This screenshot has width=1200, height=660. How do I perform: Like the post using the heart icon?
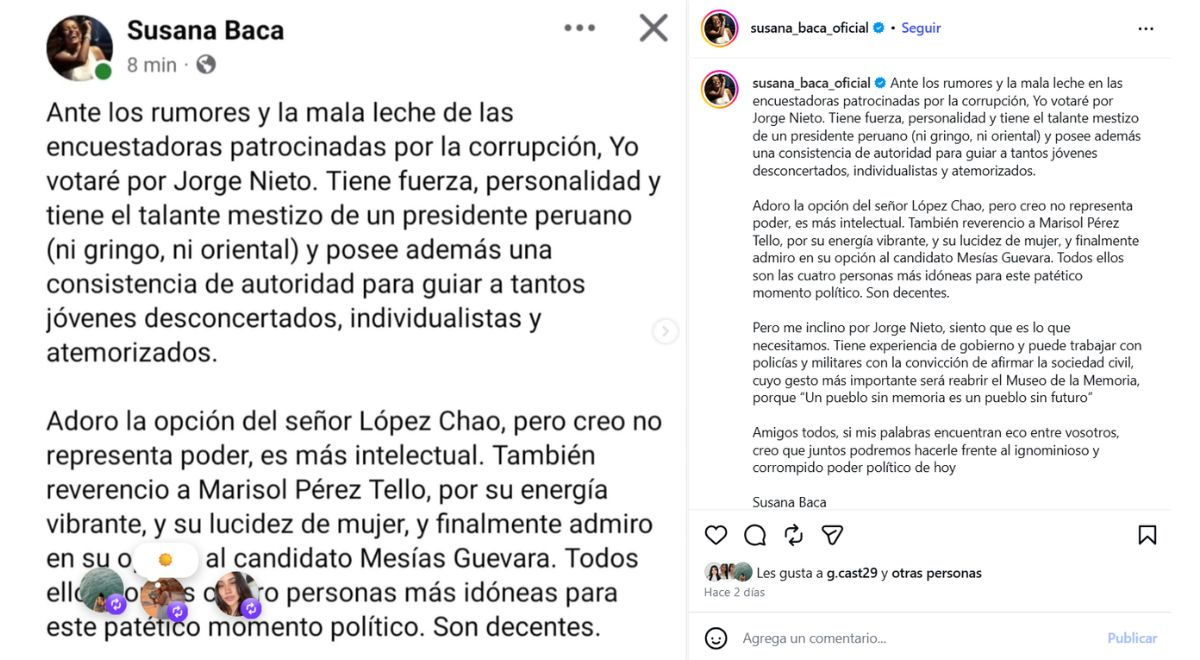click(x=714, y=535)
